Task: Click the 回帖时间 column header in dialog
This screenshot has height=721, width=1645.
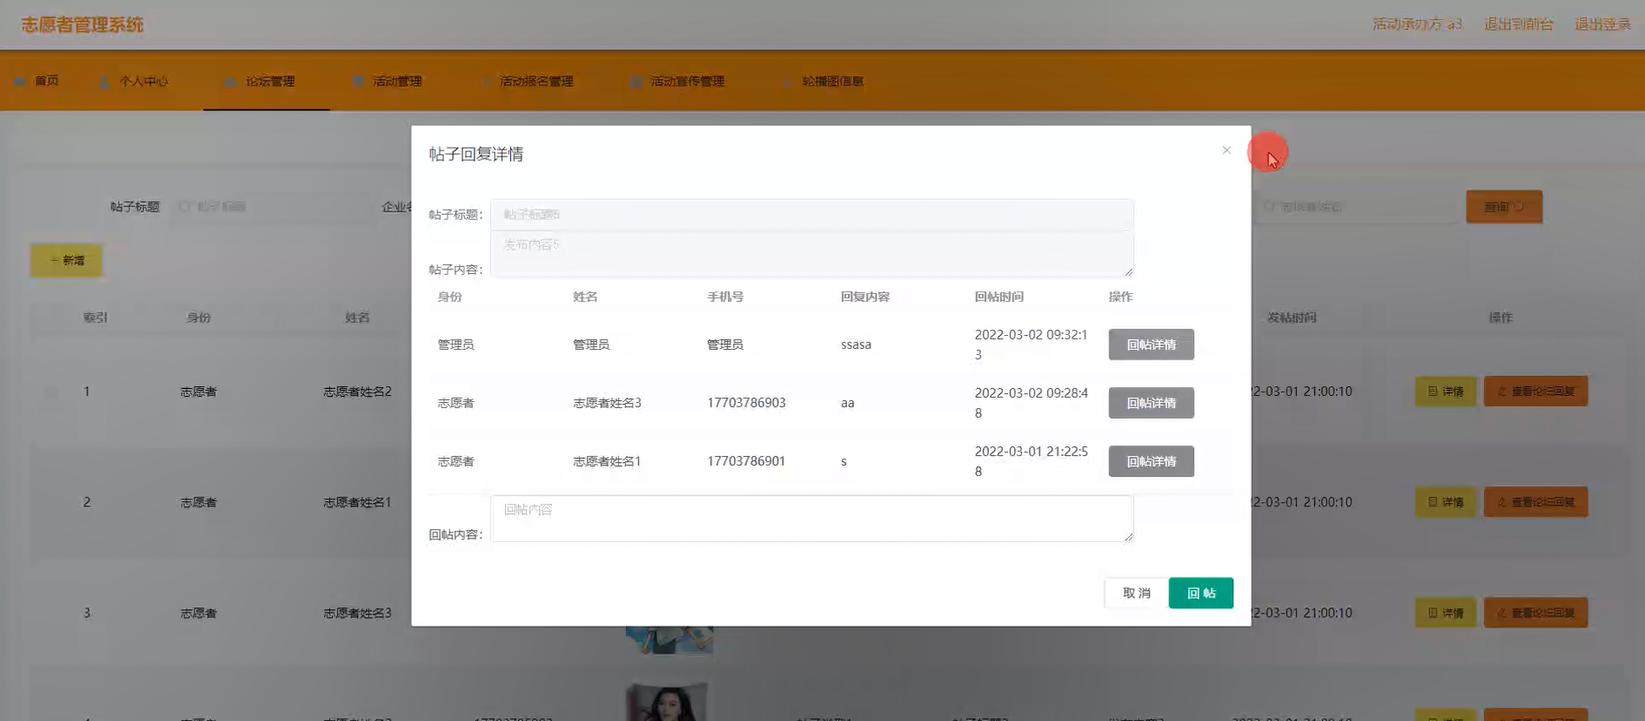Action: pyautogui.click(x=999, y=297)
